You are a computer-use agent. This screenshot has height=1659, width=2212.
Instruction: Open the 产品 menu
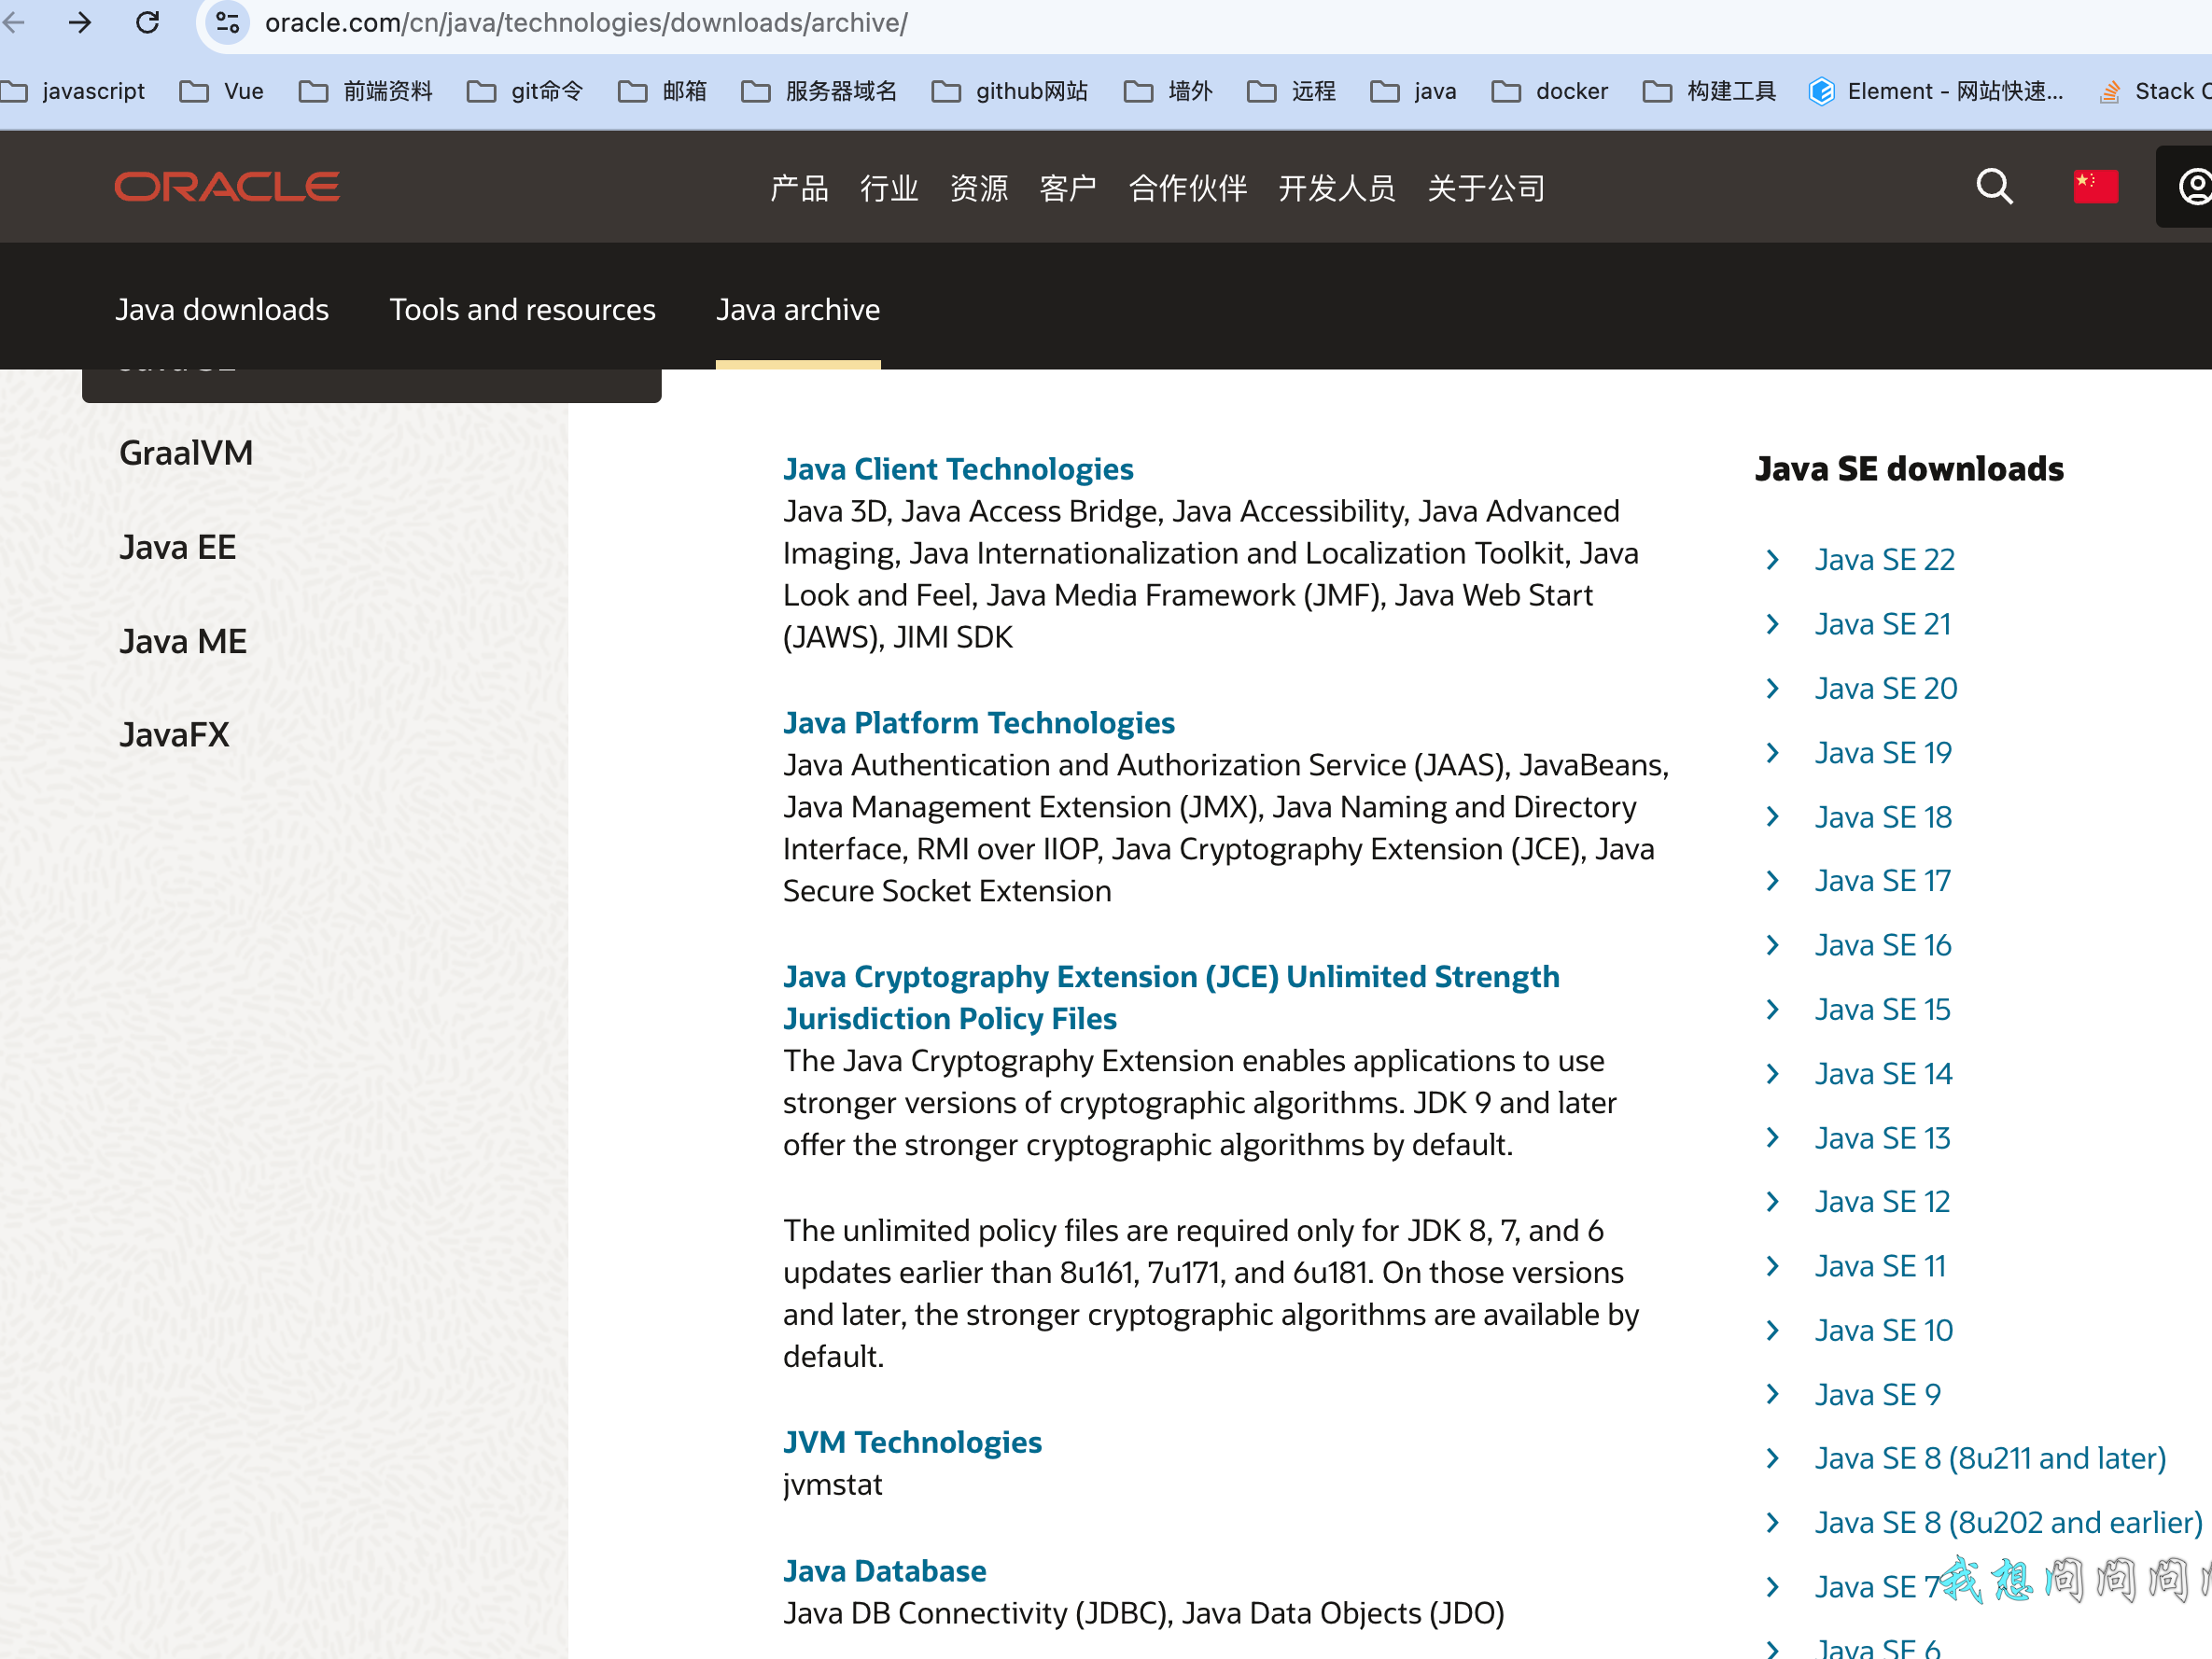[x=799, y=188]
